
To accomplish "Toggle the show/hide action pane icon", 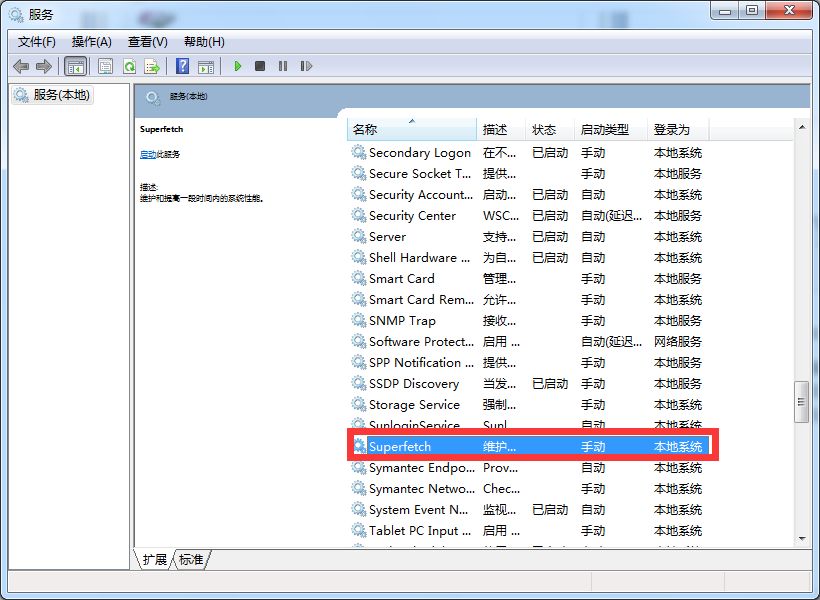I will (206, 66).
